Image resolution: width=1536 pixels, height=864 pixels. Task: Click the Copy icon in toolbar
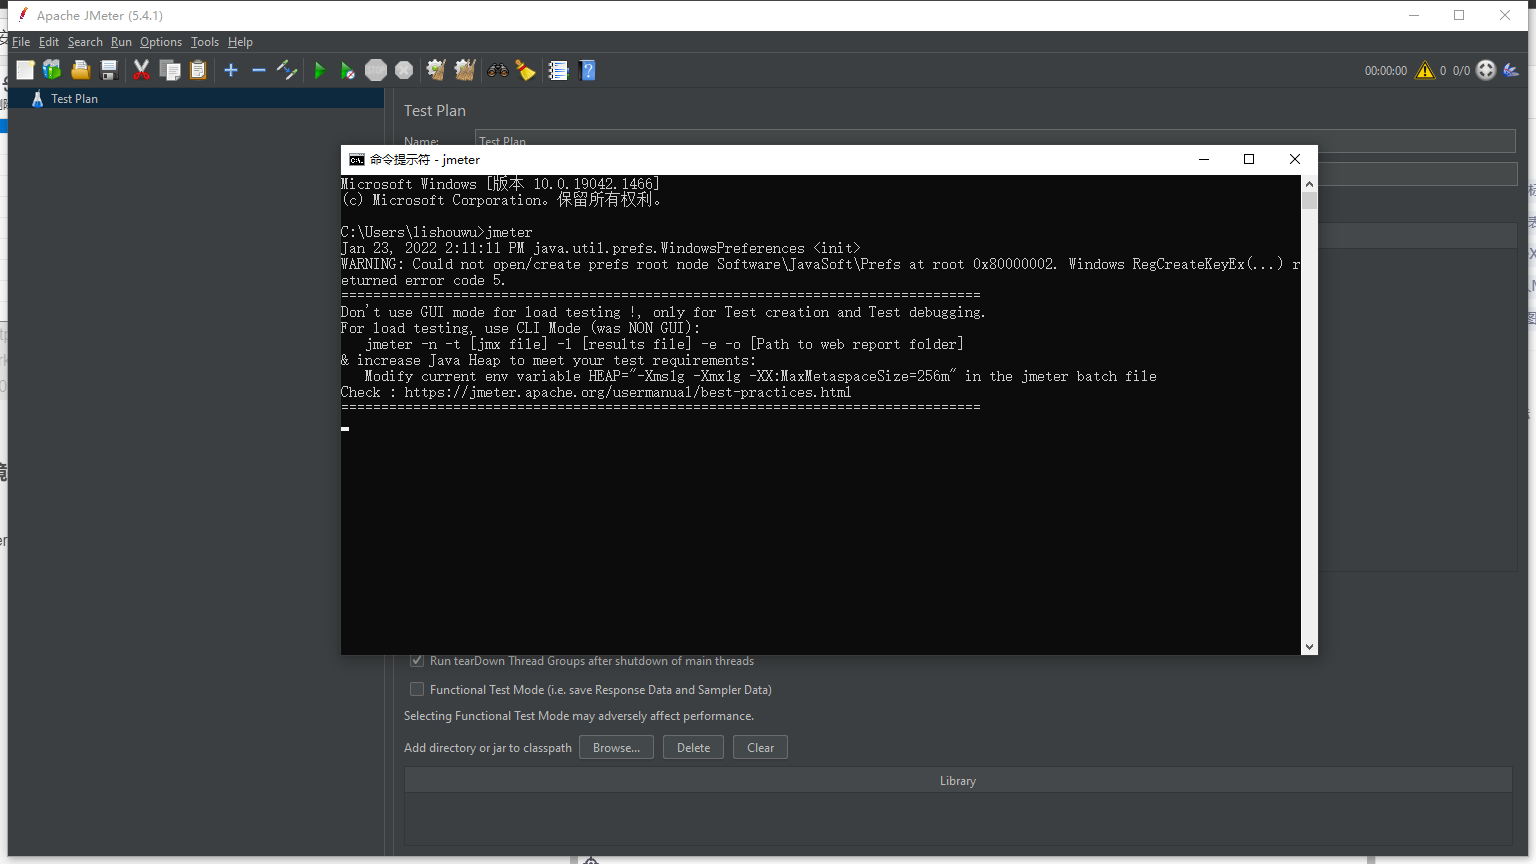point(170,70)
